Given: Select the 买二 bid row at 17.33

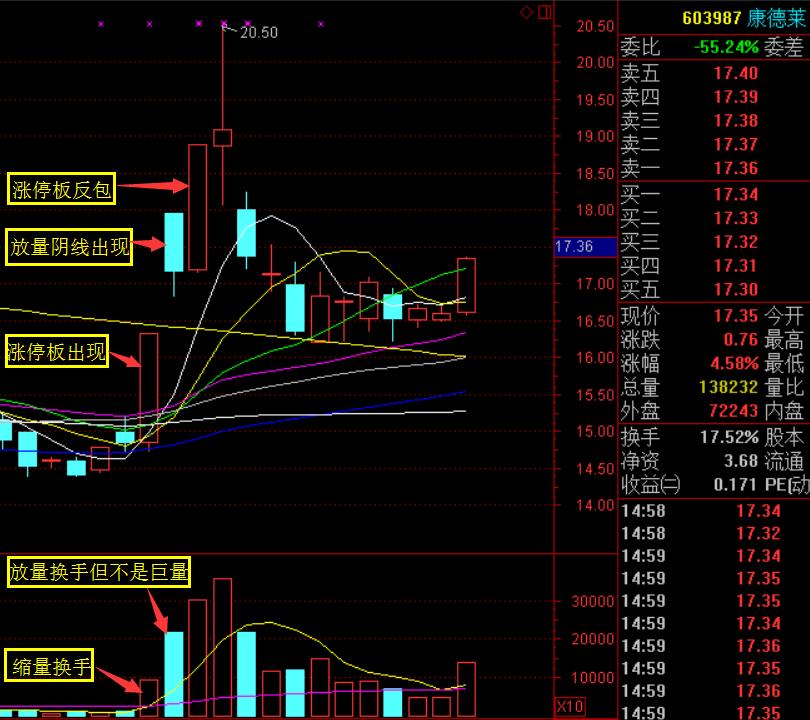Looking at the screenshot, I should tap(714, 218).
